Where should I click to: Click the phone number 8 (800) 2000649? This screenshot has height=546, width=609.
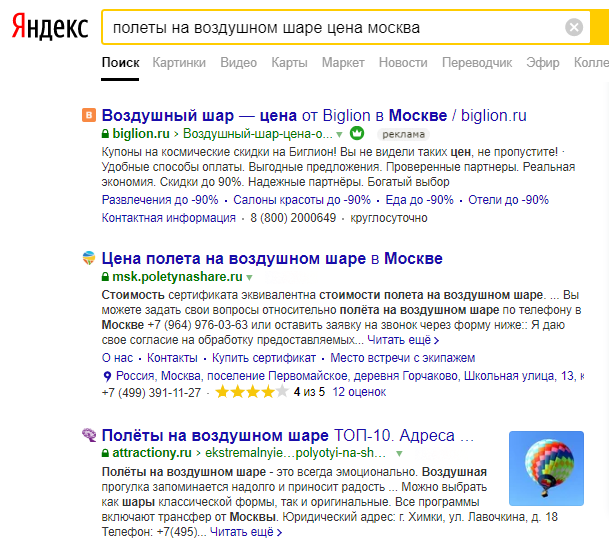click(293, 218)
